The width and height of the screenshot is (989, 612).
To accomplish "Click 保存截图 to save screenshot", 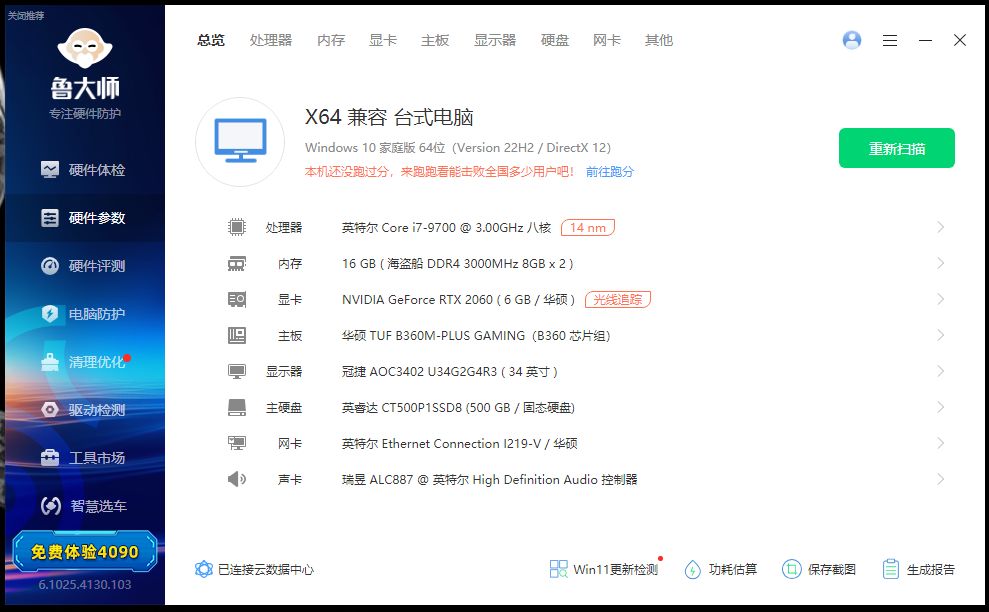I will point(819,569).
